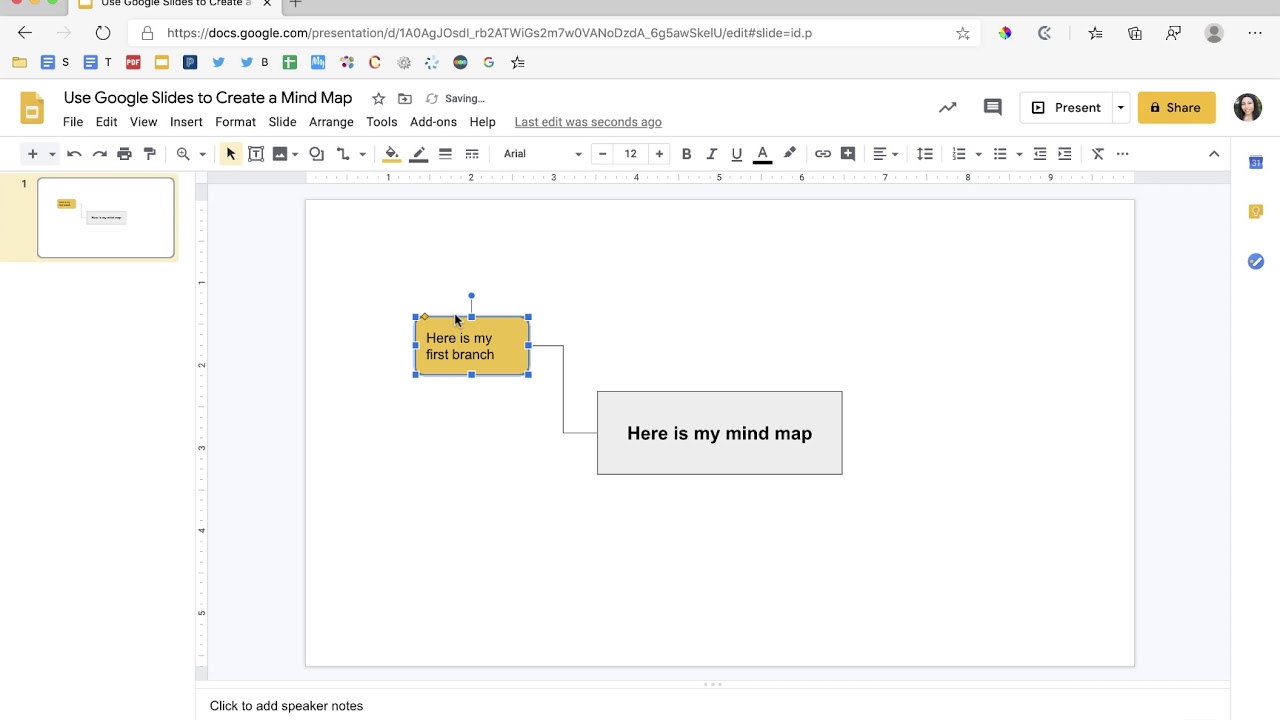The height and width of the screenshot is (720, 1280).
Task: Click the Undo icon in toolbar
Action: click(74, 154)
